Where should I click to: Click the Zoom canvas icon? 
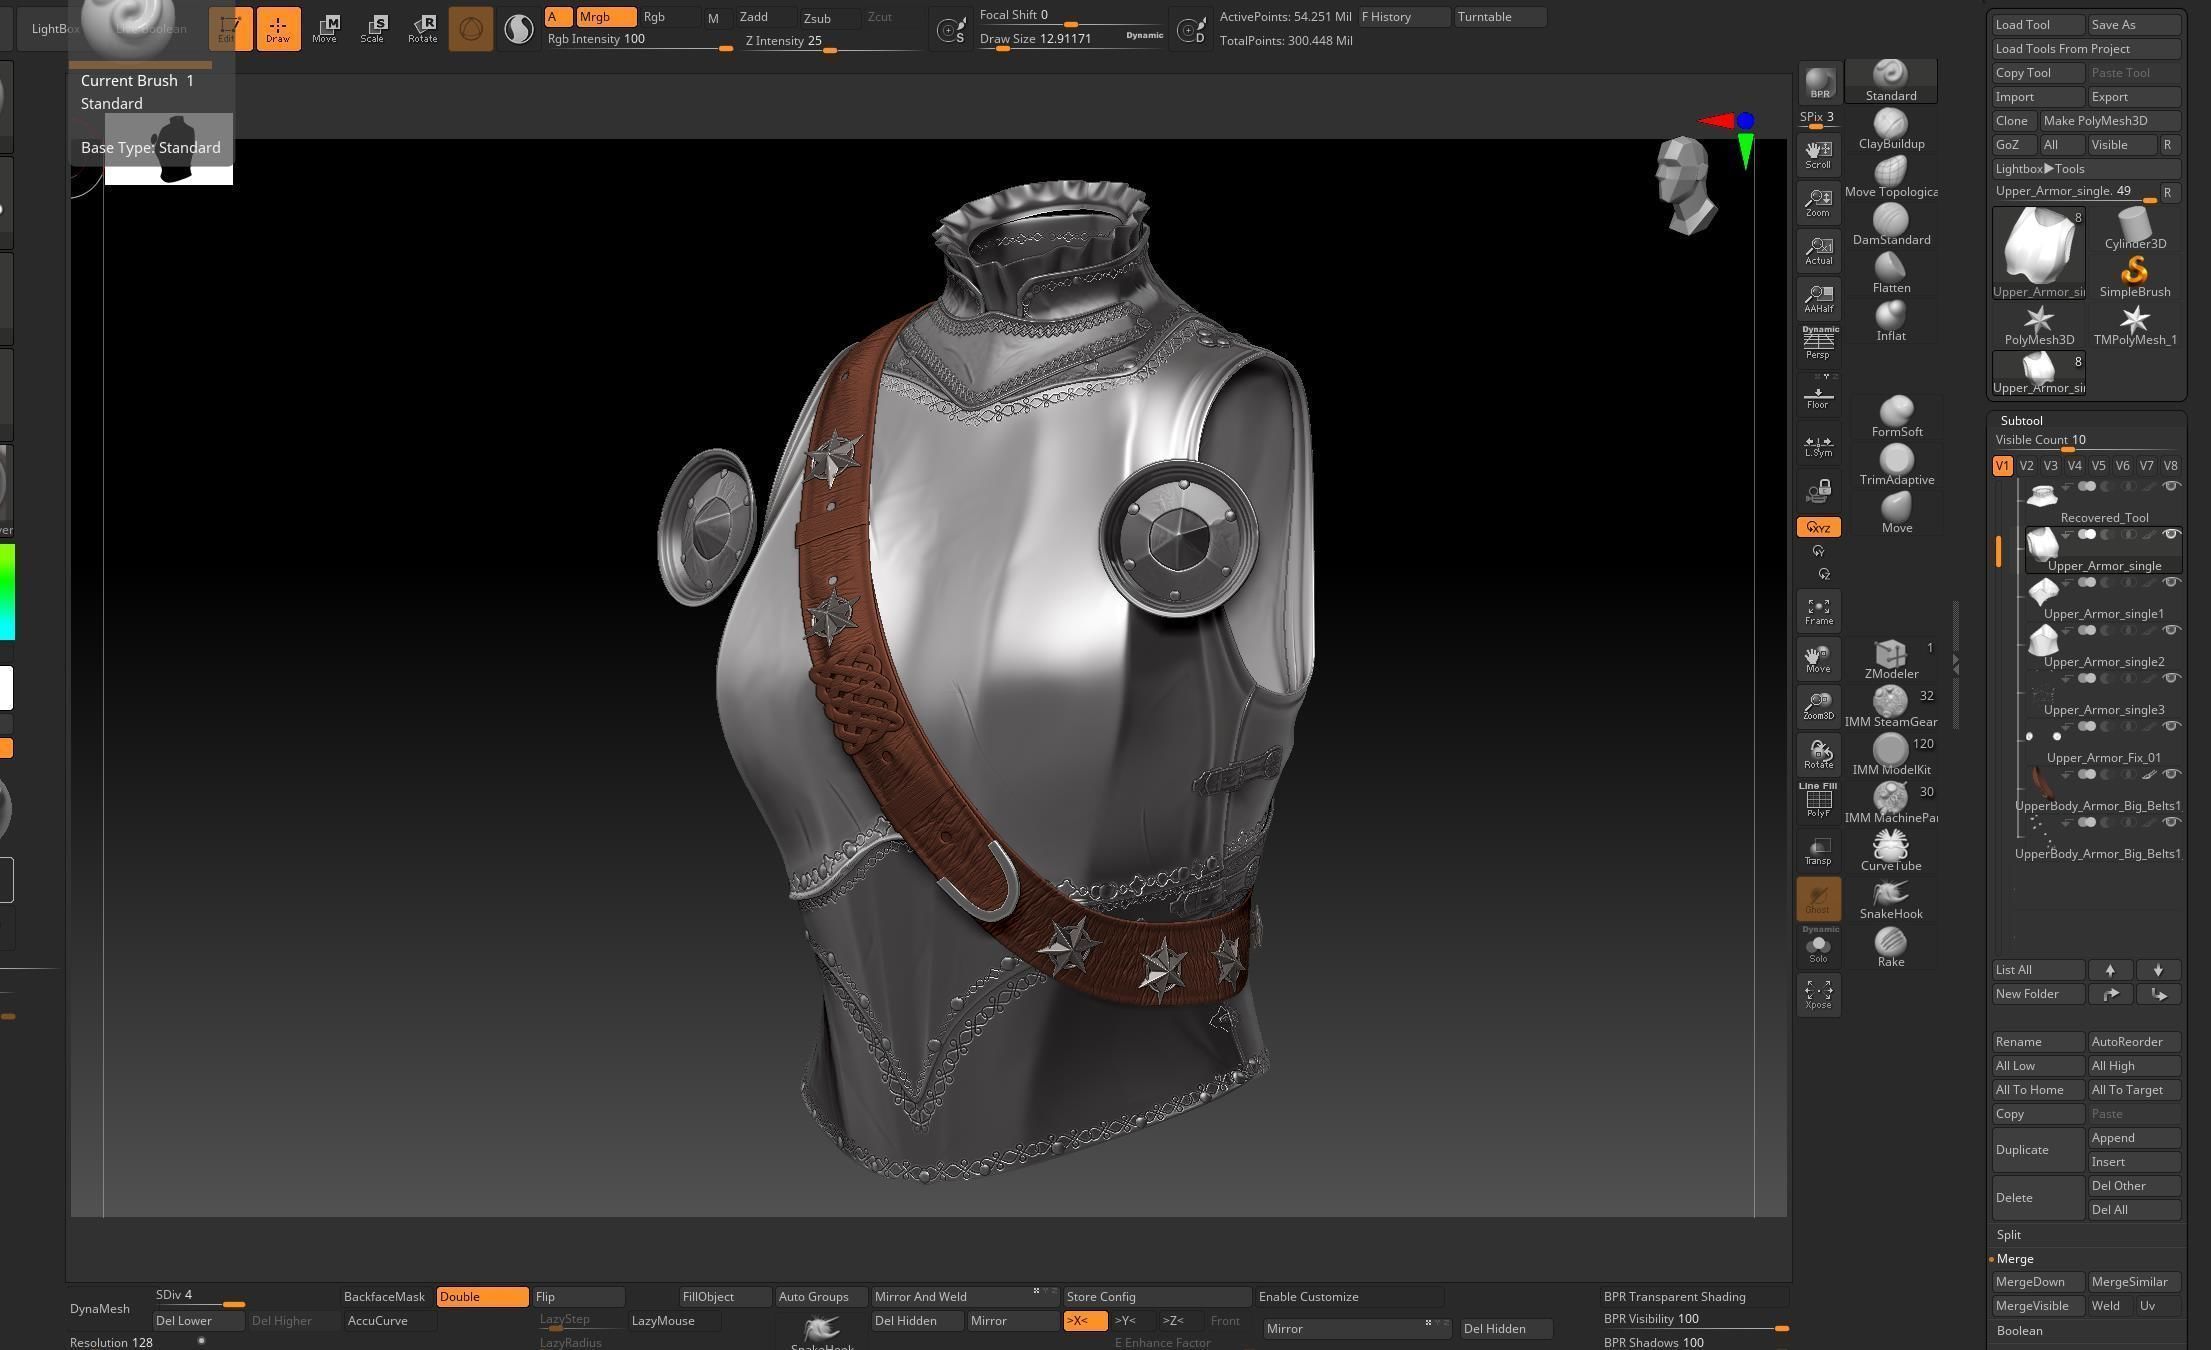click(x=1818, y=203)
